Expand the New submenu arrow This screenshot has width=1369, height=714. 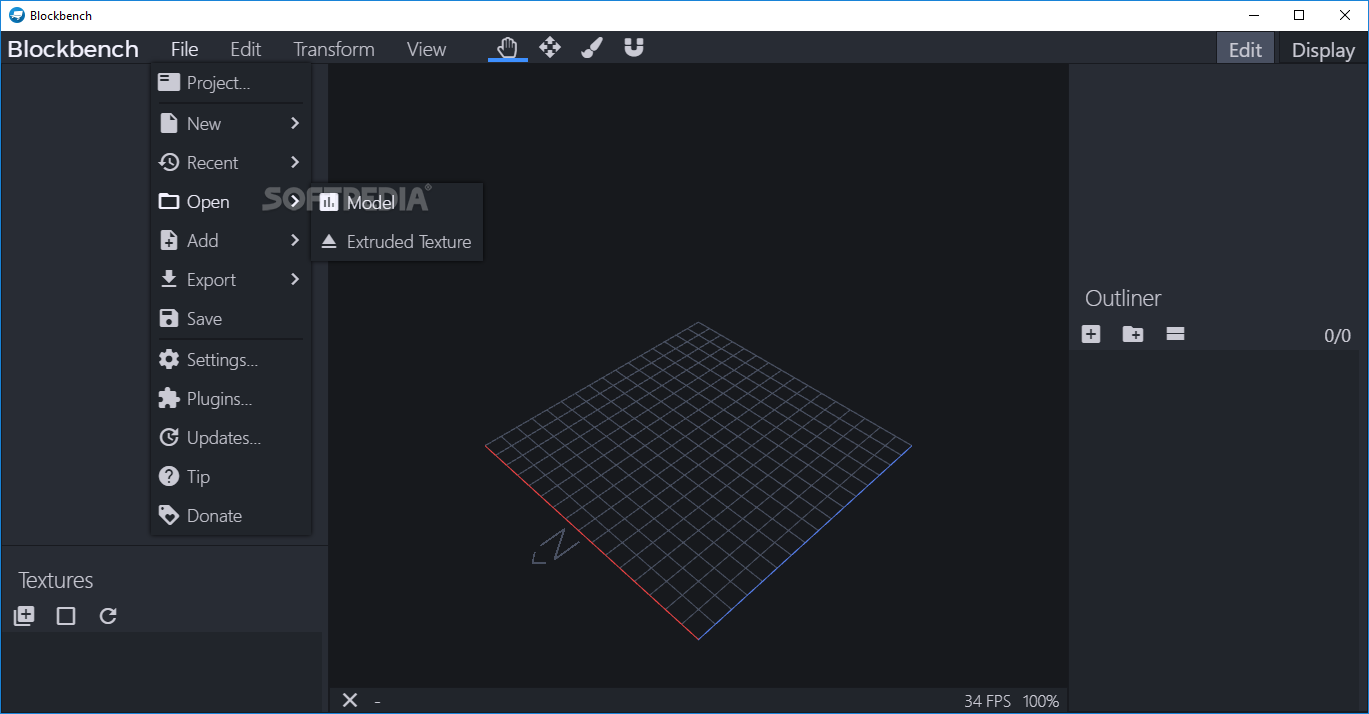295,123
